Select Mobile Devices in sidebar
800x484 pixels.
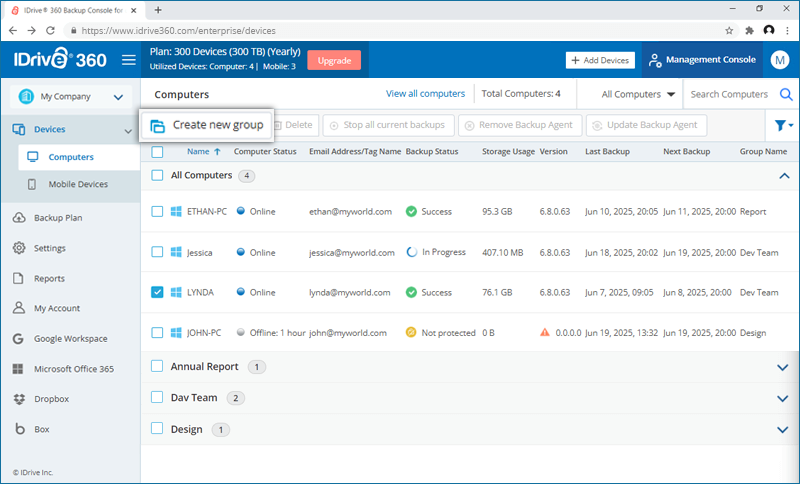(x=78, y=185)
